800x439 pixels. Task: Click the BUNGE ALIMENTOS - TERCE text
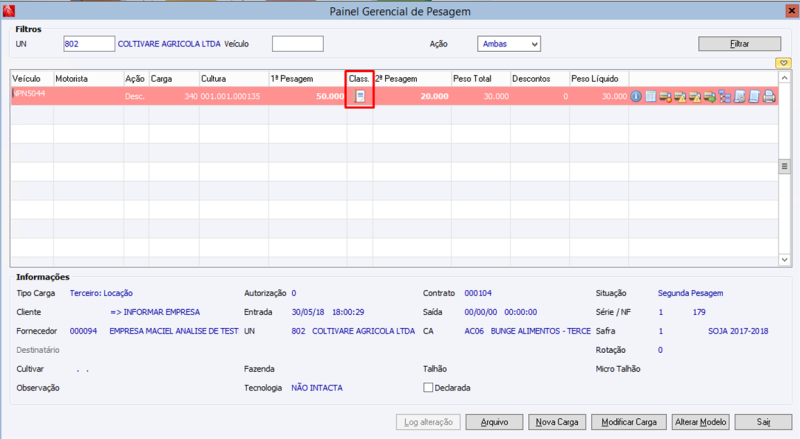[541, 331]
